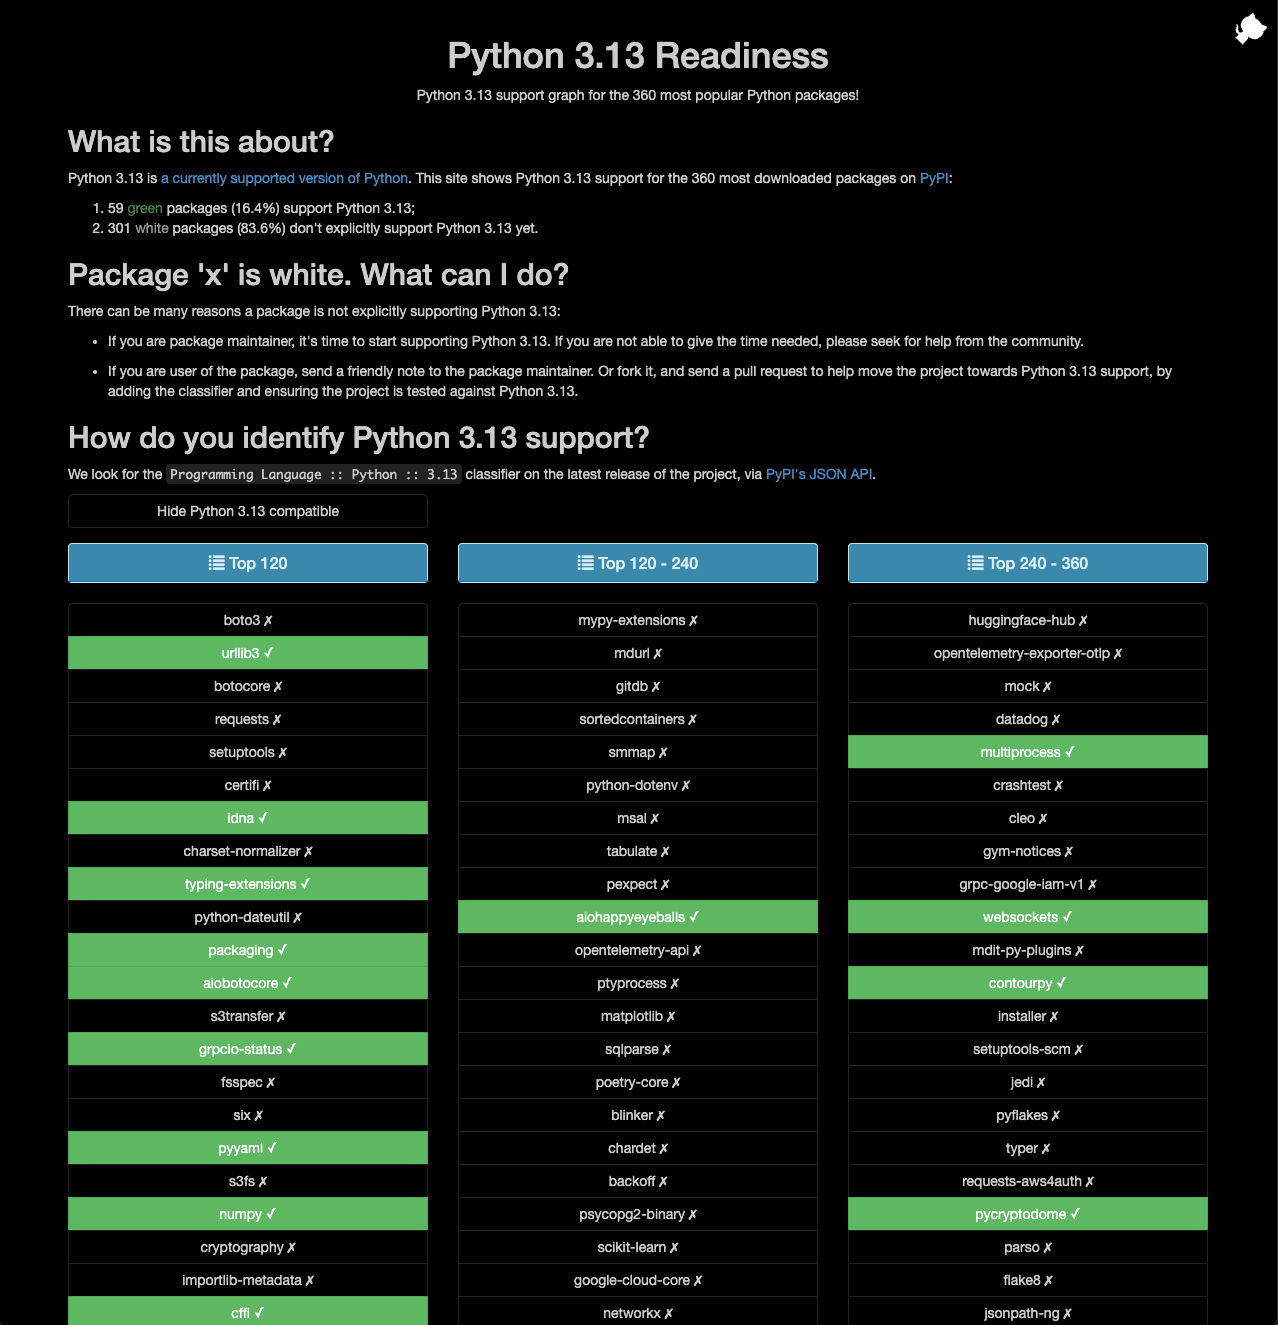Select the blinker package row
This screenshot has width=1278, height=1325.
pyautogui.click(x=638, y=1115)
